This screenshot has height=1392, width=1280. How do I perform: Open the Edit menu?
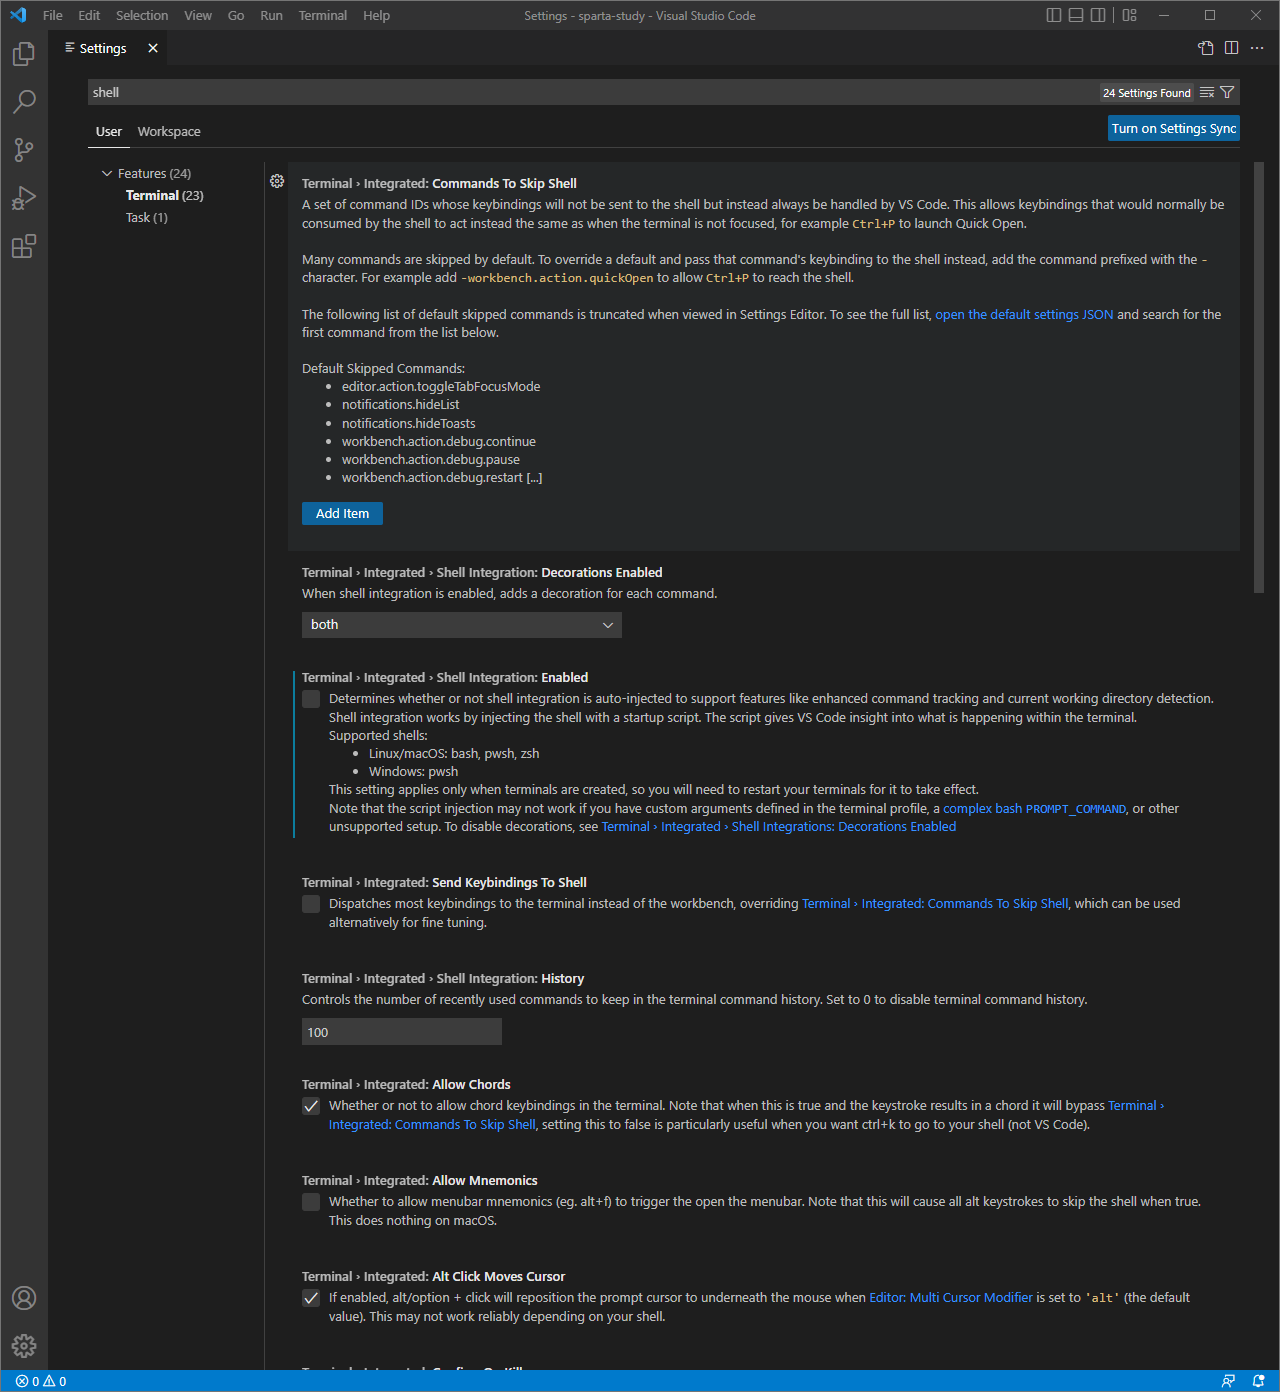(x=89, y=15)
